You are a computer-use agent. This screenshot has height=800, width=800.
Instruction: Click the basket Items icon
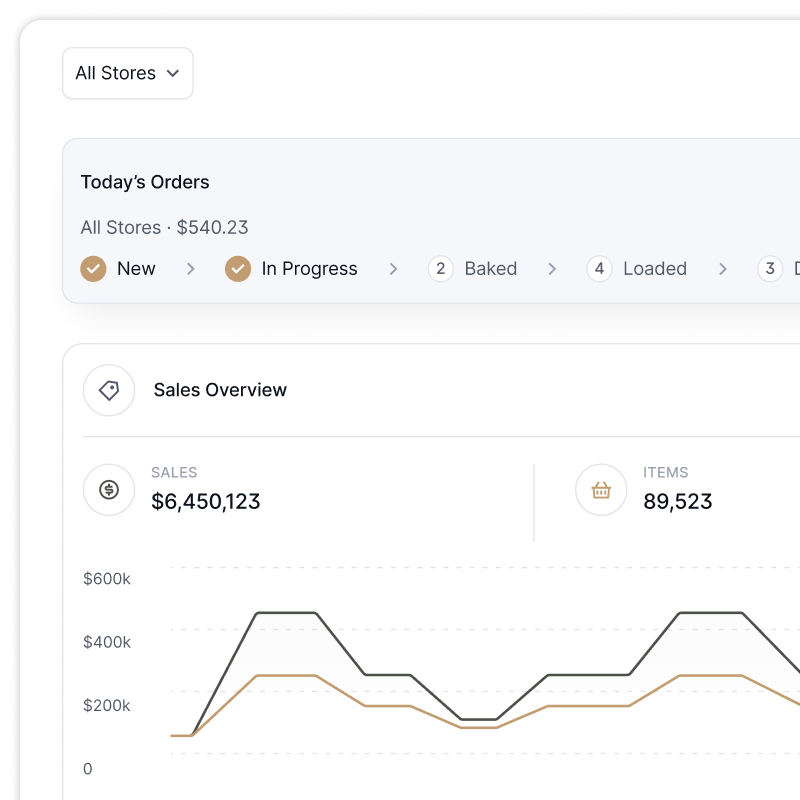tap(601, 490)
